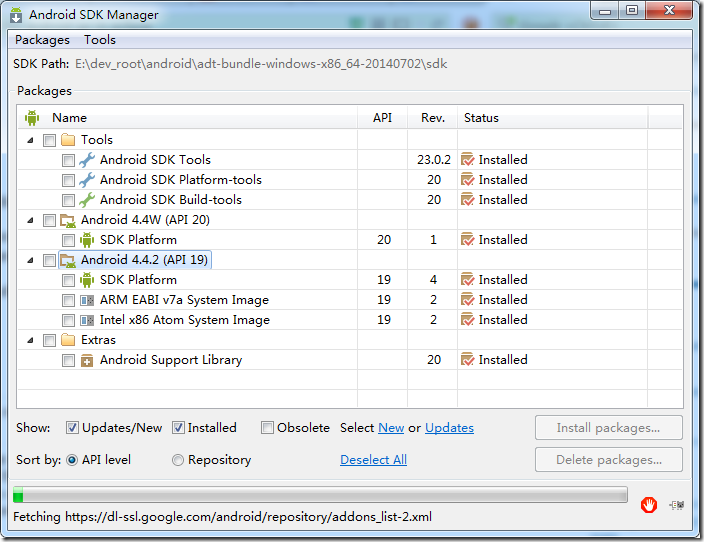704x542 pixels.
Task: Collapse the Android 4.4.2 (API 19) group
Action: point(30,260)
